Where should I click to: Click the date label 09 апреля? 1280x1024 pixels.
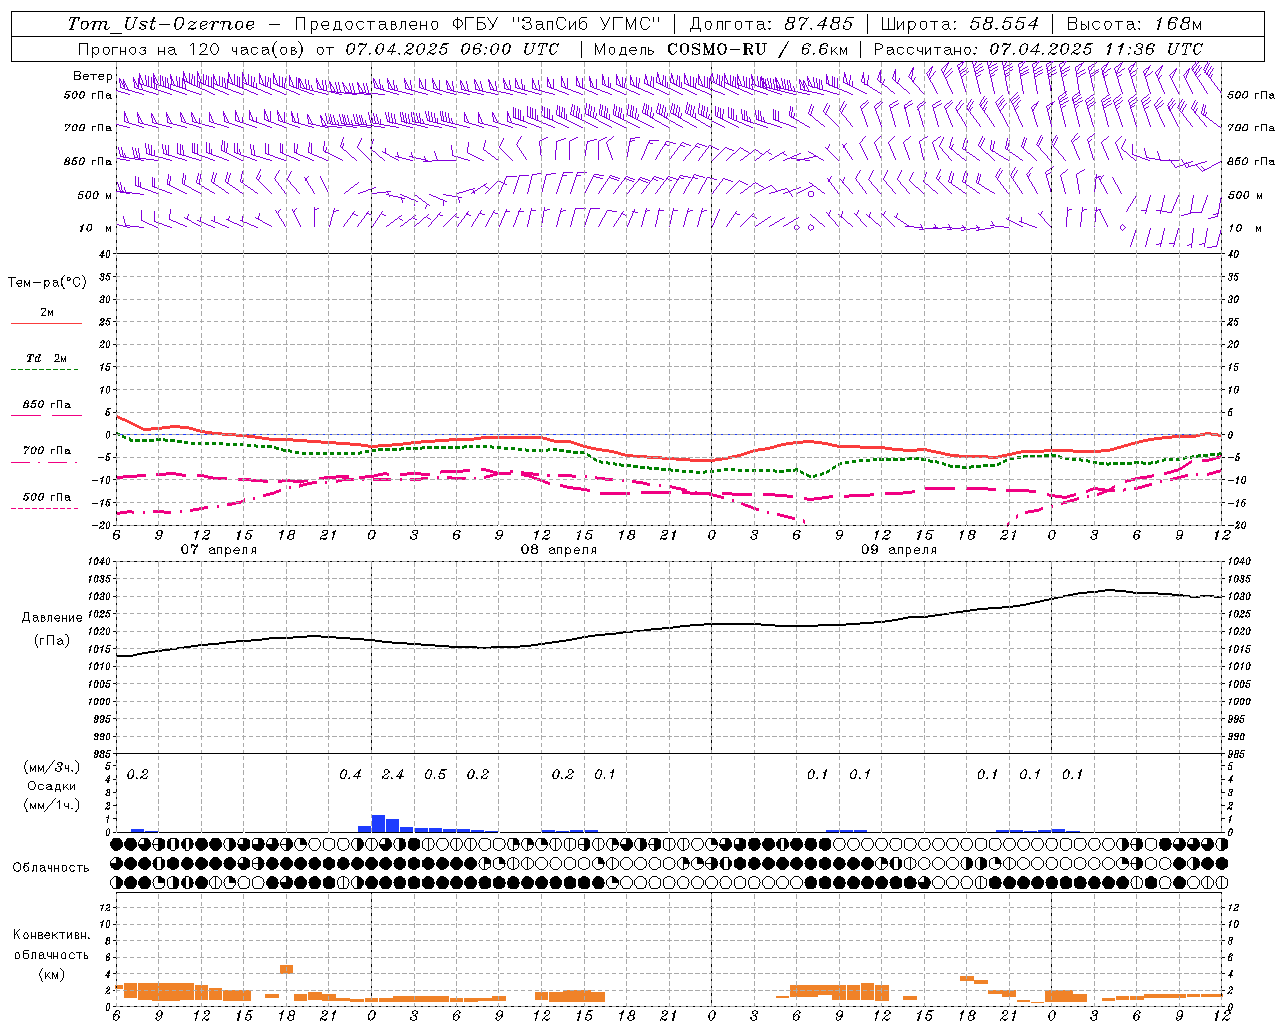tap(898, 550)
